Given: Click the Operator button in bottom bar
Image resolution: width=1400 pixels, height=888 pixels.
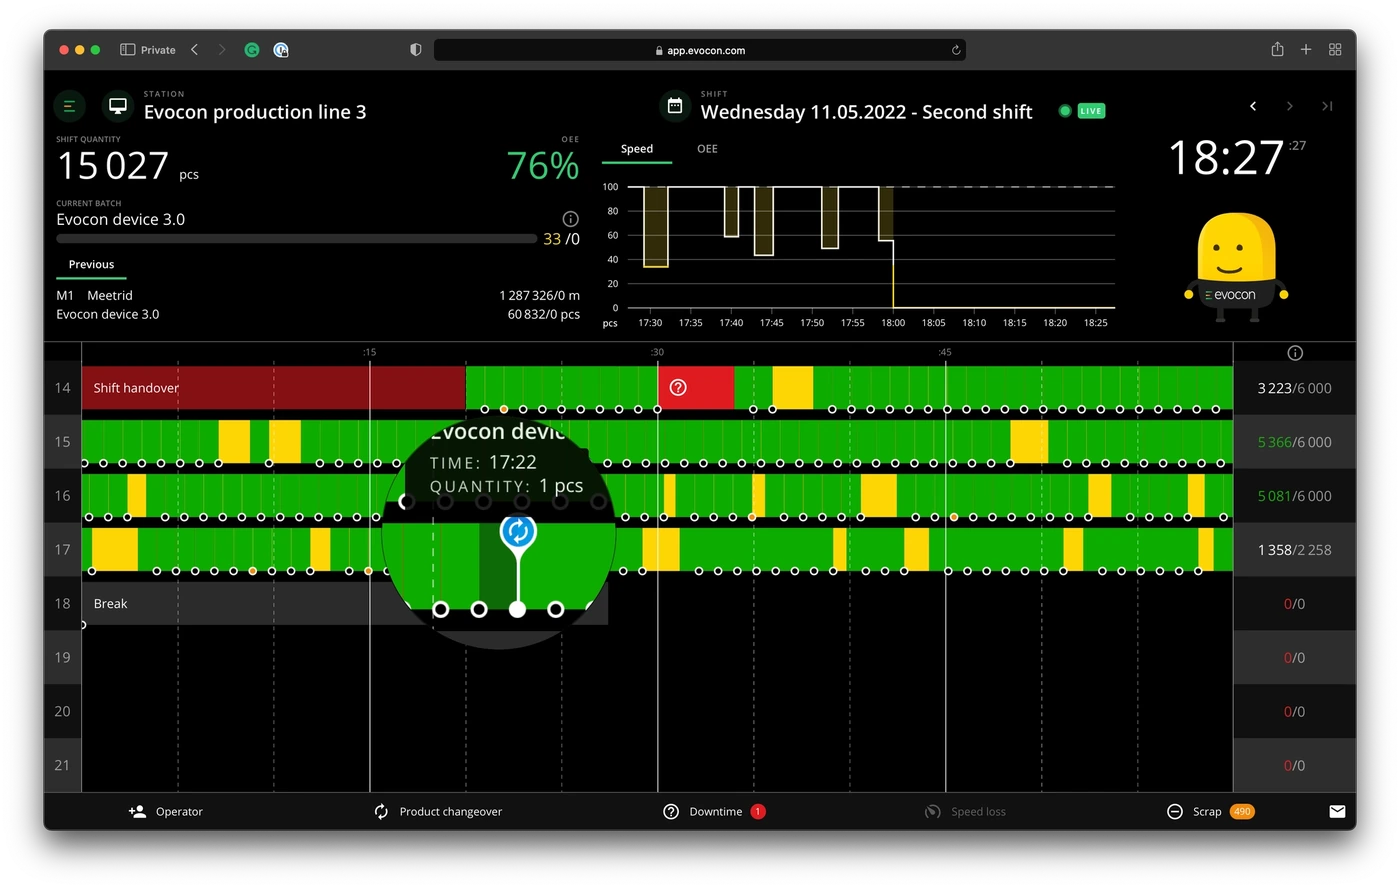Looking at the screenshot, I should (x=166, y=812).
